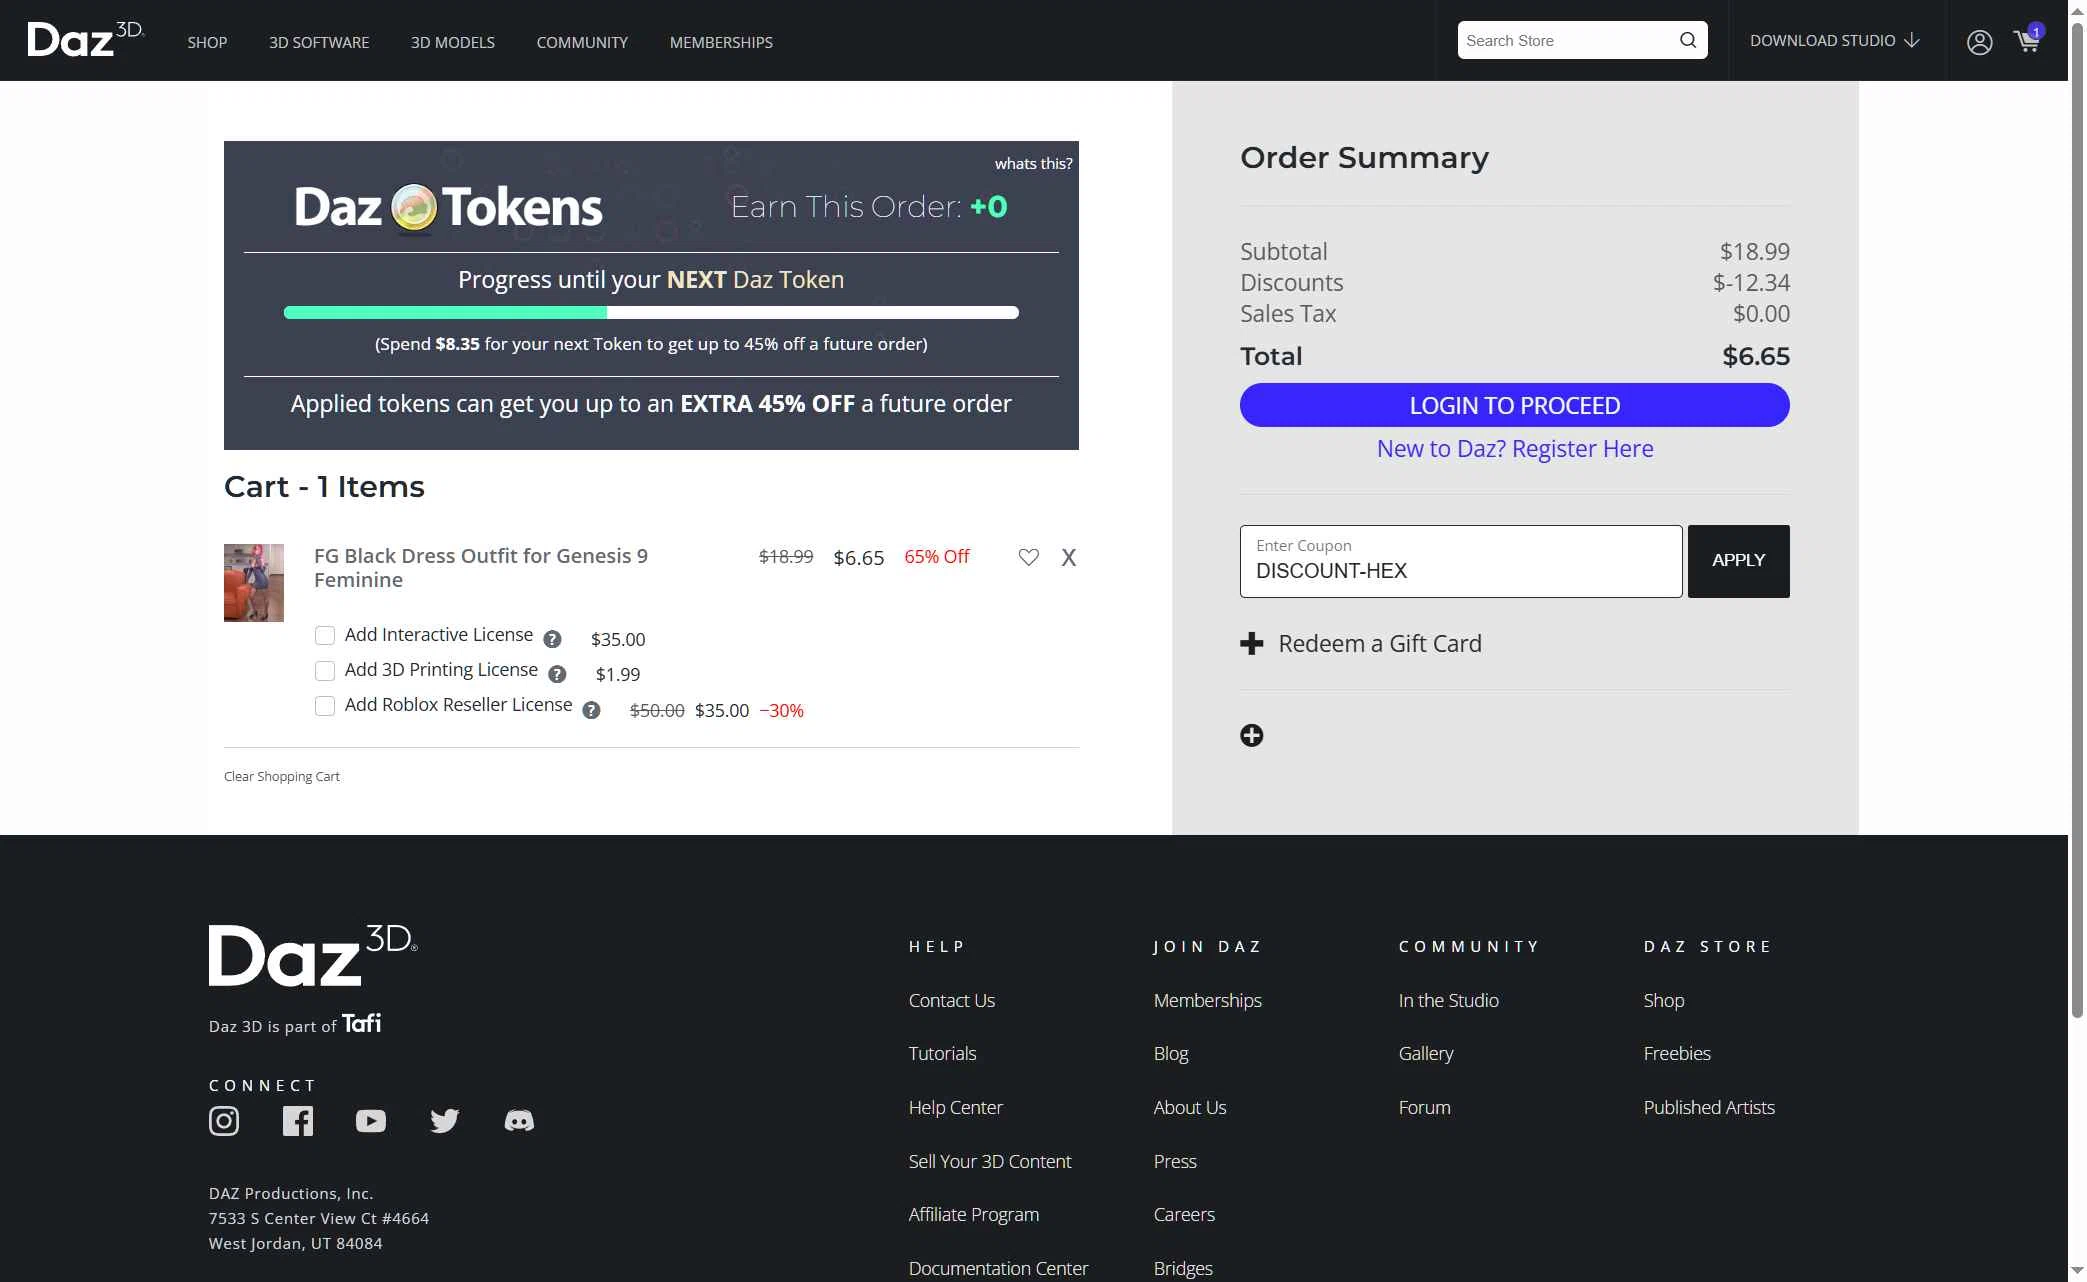Click the user account profile icon
This screenshot has width=2087, height=1282.
[1979, 42]
